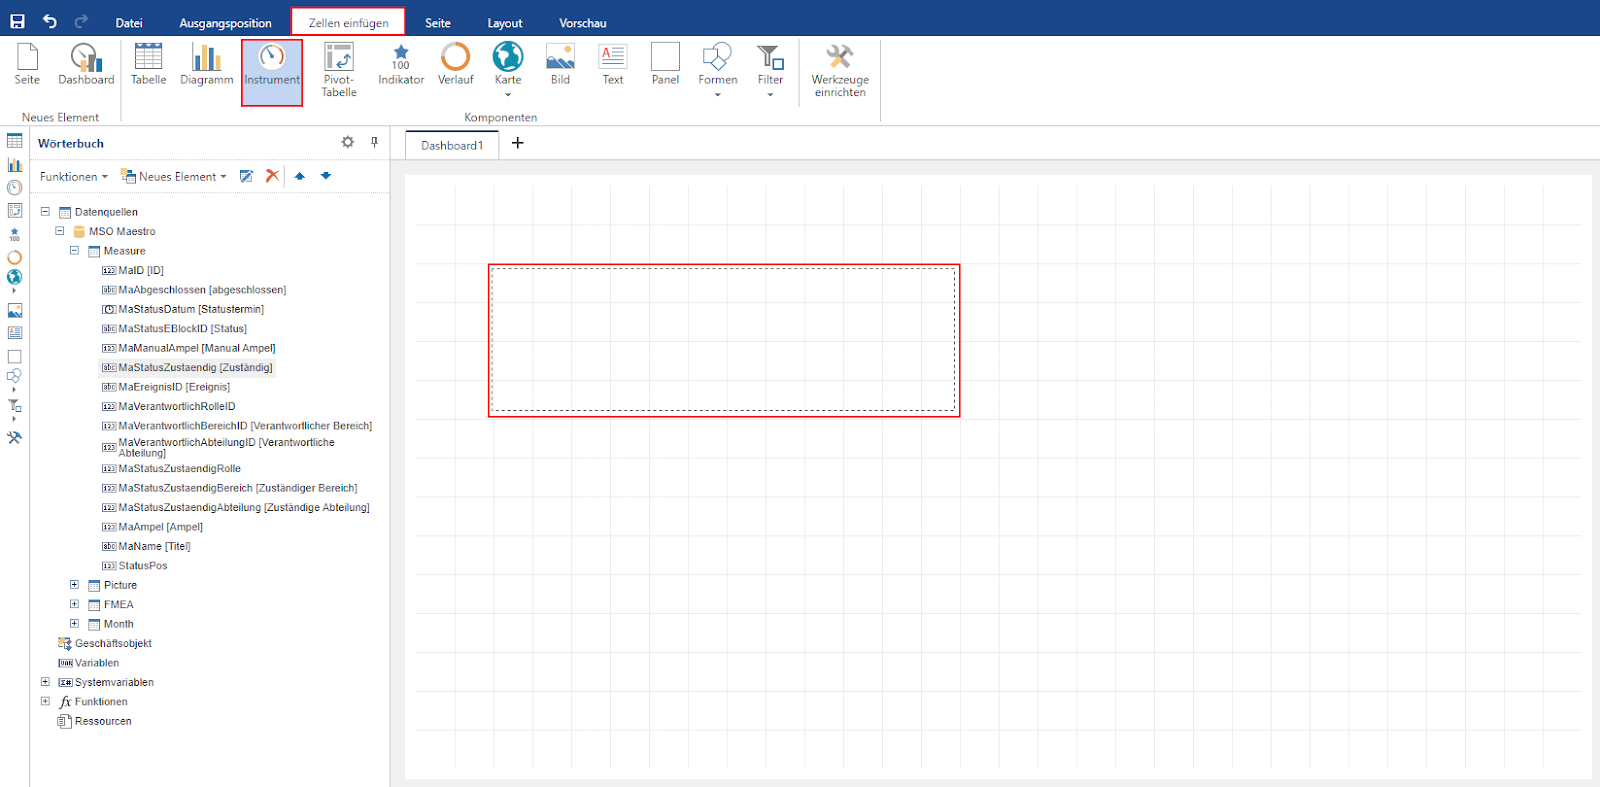Viewport: 1600px width, 787px height.
Task: Expand the Month table node
Action: pos(74,624)
